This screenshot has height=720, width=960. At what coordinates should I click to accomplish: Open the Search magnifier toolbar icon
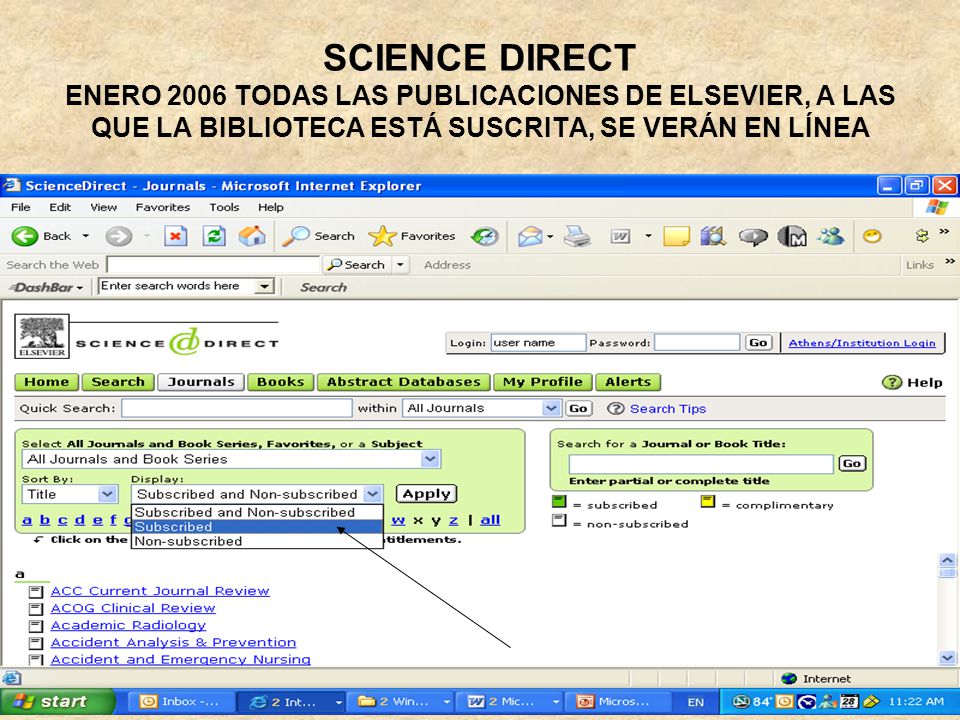tap(296, 236)
